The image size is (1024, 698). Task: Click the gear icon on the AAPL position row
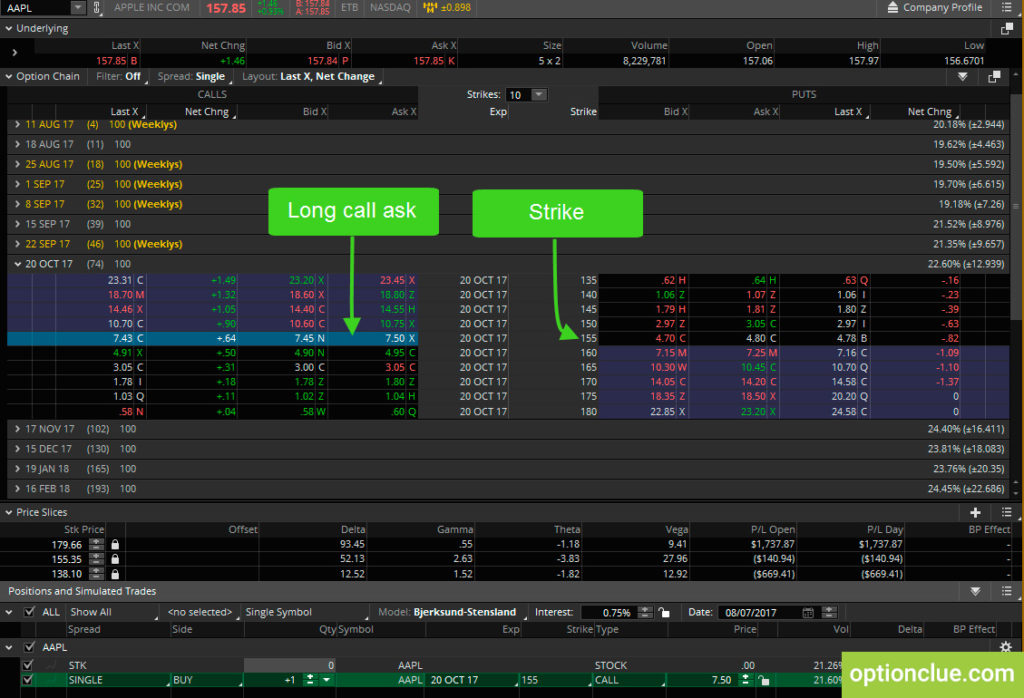click(x=1006, y=647)
